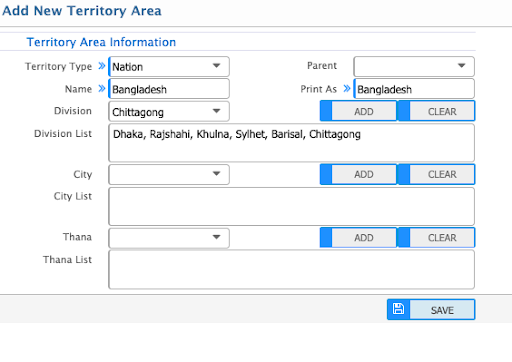Click ADD button in Thana row
This screenshot has width=512, height=362.
pos(359,237)
